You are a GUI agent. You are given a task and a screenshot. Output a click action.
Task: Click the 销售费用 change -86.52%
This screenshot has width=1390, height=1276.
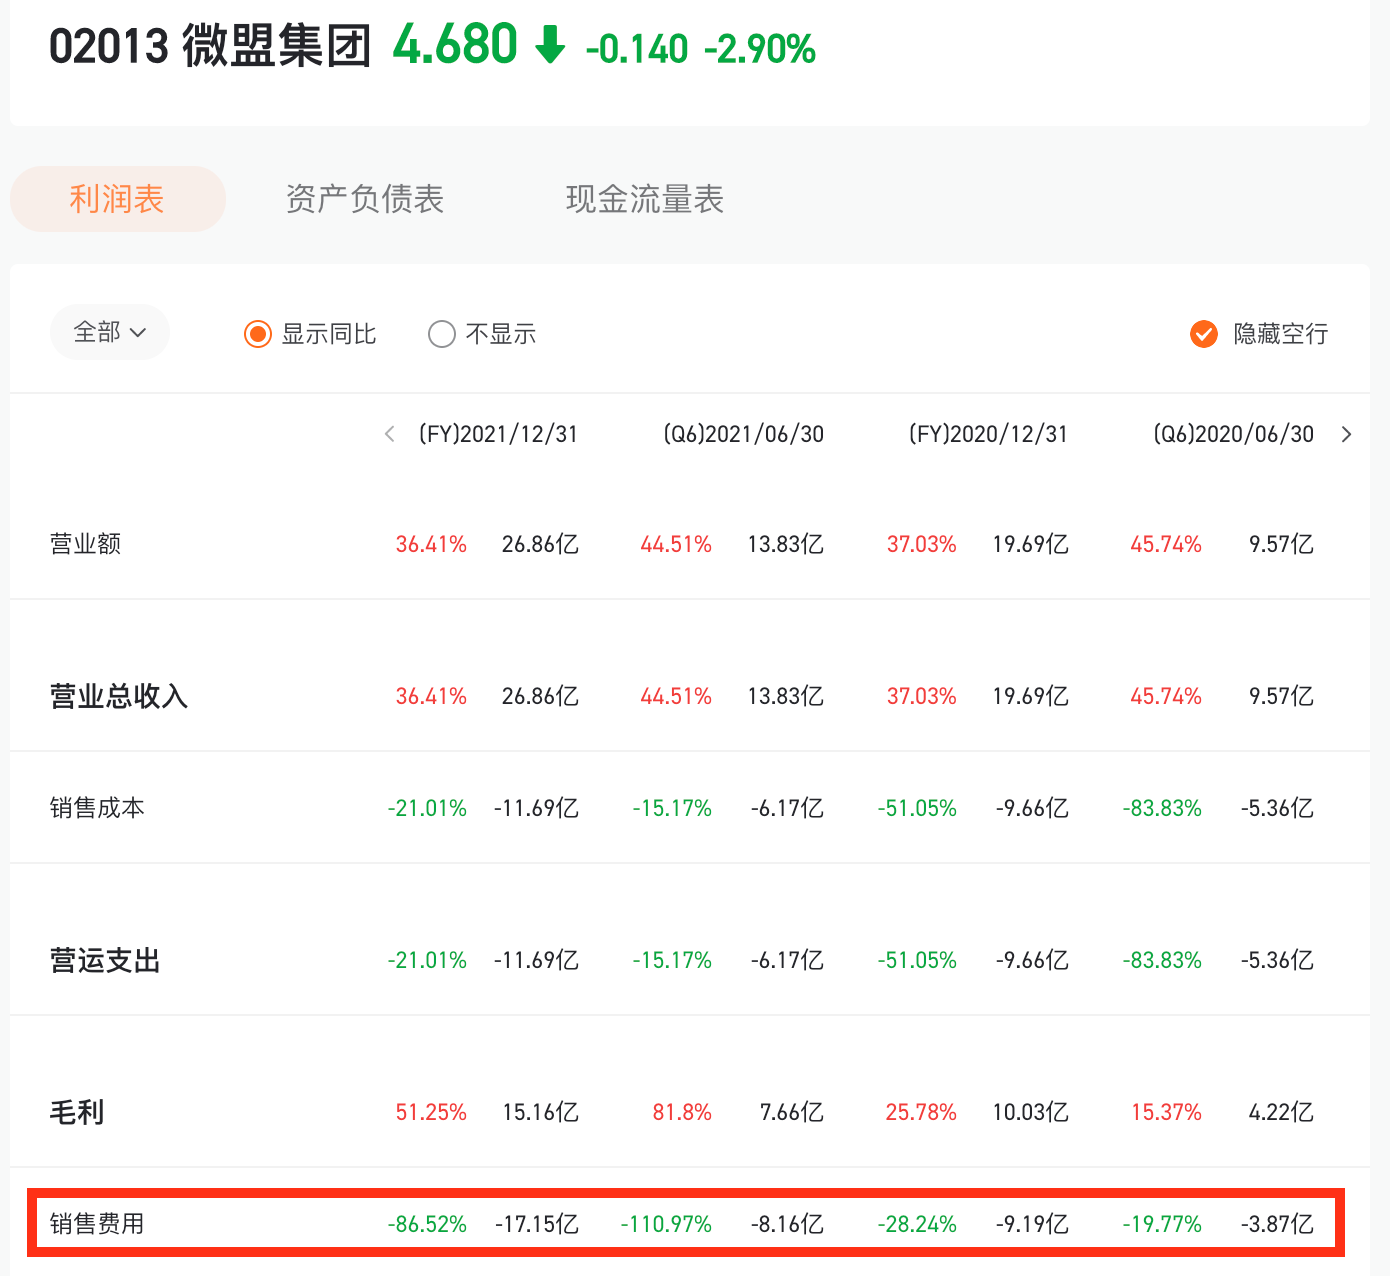427,1224
